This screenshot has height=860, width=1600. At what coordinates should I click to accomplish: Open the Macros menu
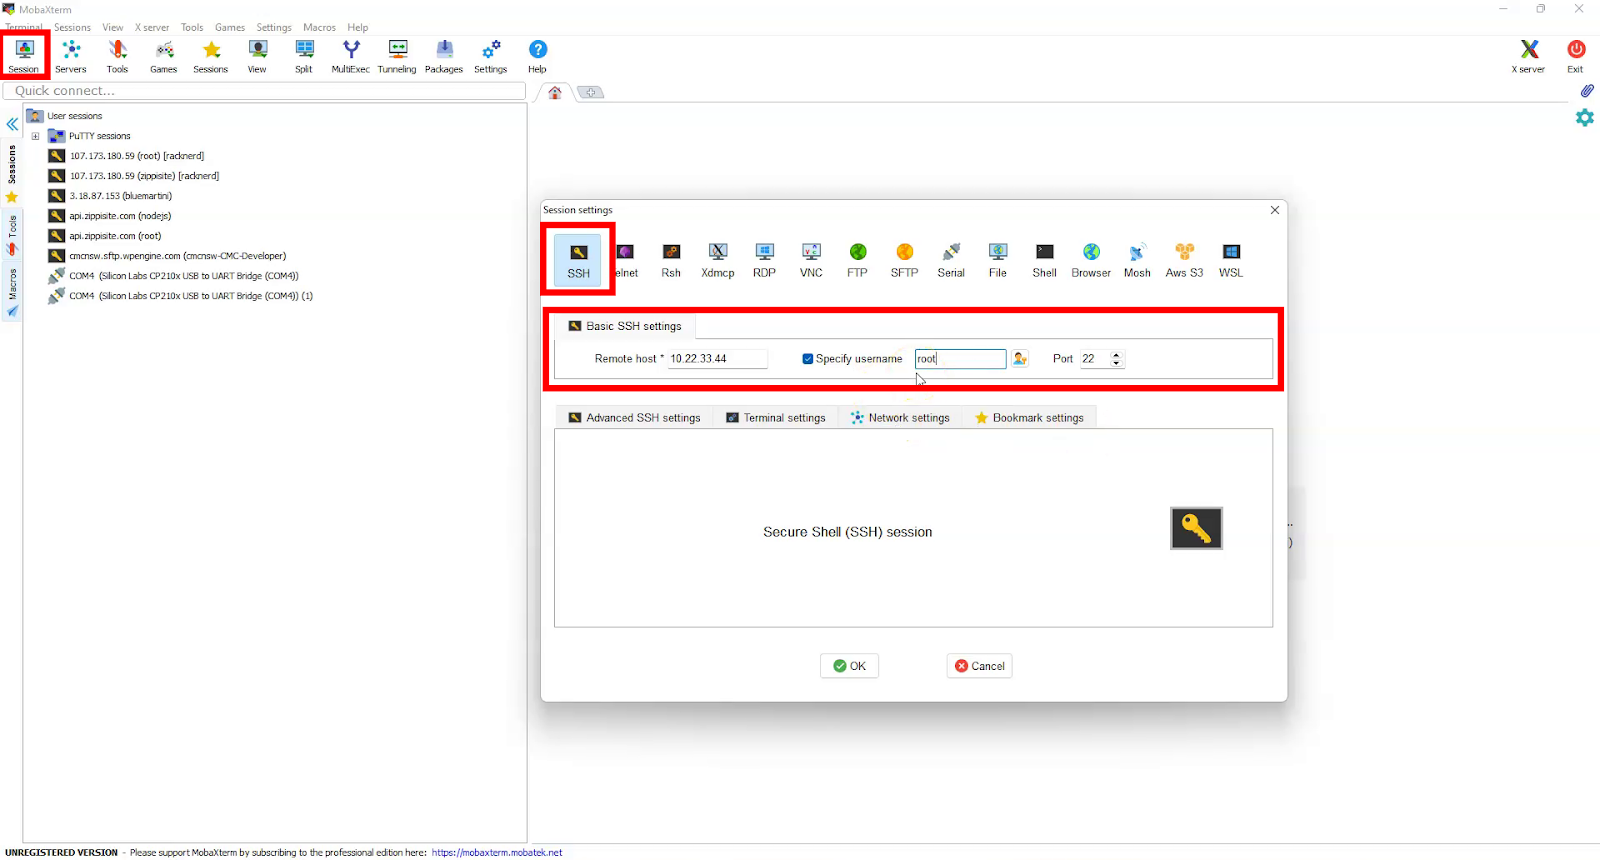tap(320, 28)
